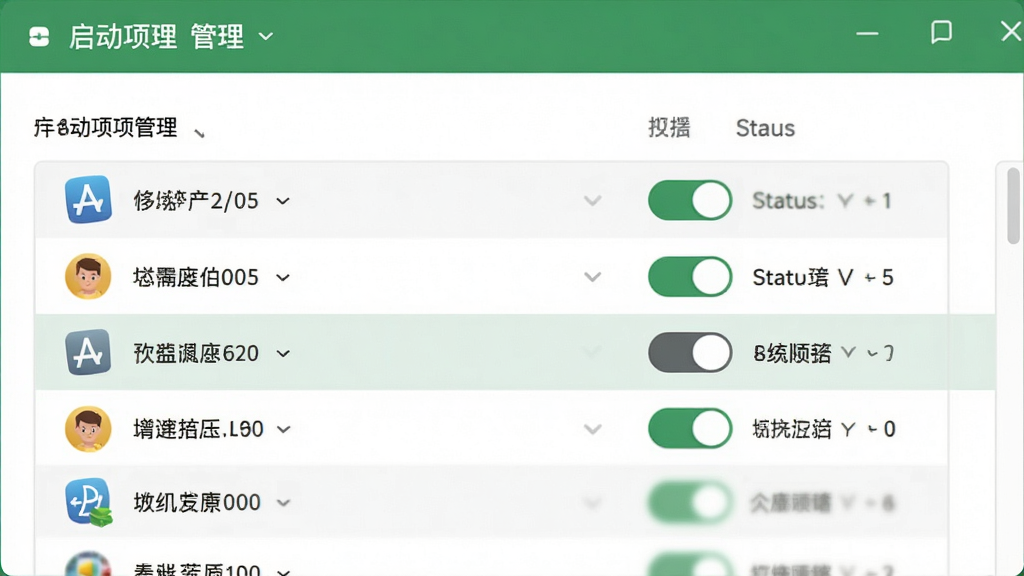Screen dimensions: 1024x576
Task: Open status dropdown in the 005 row
Action: coord(845,278)
